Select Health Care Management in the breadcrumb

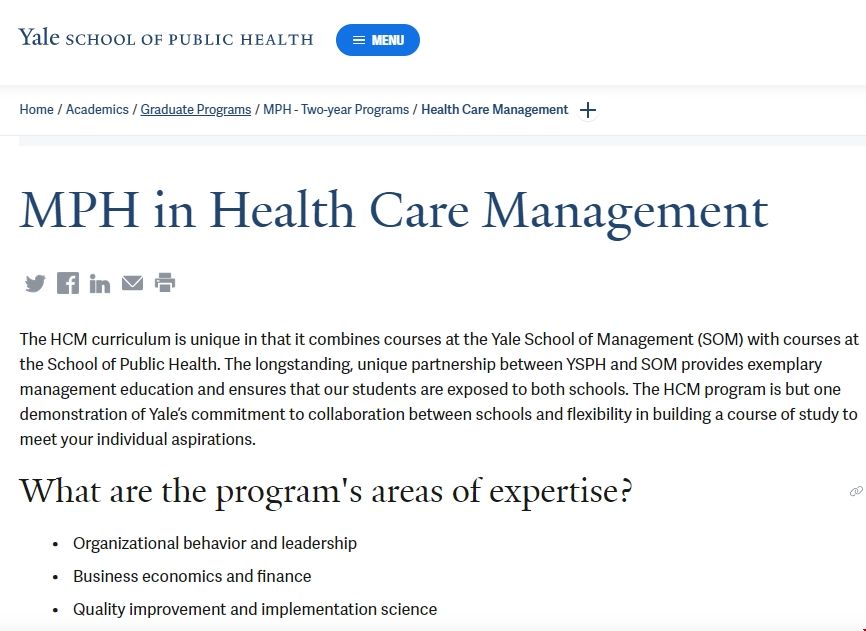click(494, 109)
